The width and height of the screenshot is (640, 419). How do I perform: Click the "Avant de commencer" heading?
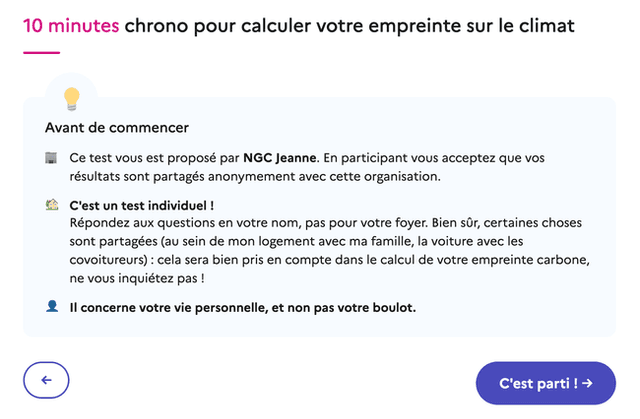117,128
